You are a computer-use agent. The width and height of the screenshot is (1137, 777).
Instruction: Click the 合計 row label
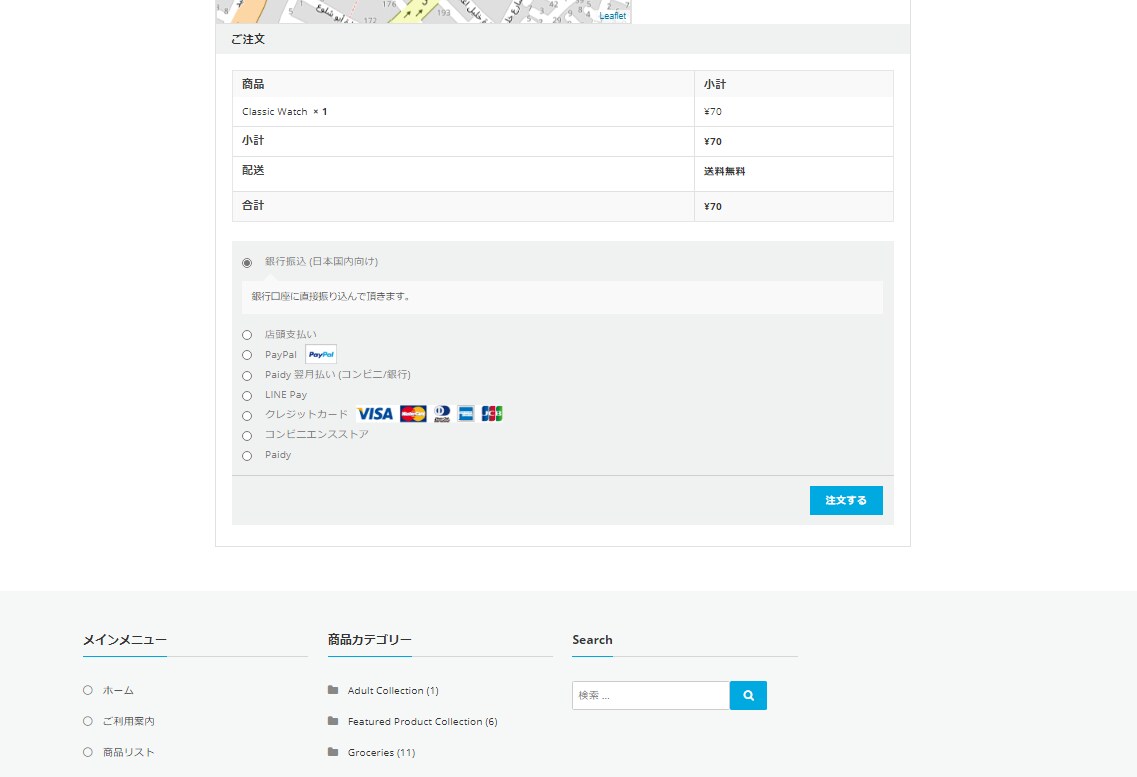point(253,206)
